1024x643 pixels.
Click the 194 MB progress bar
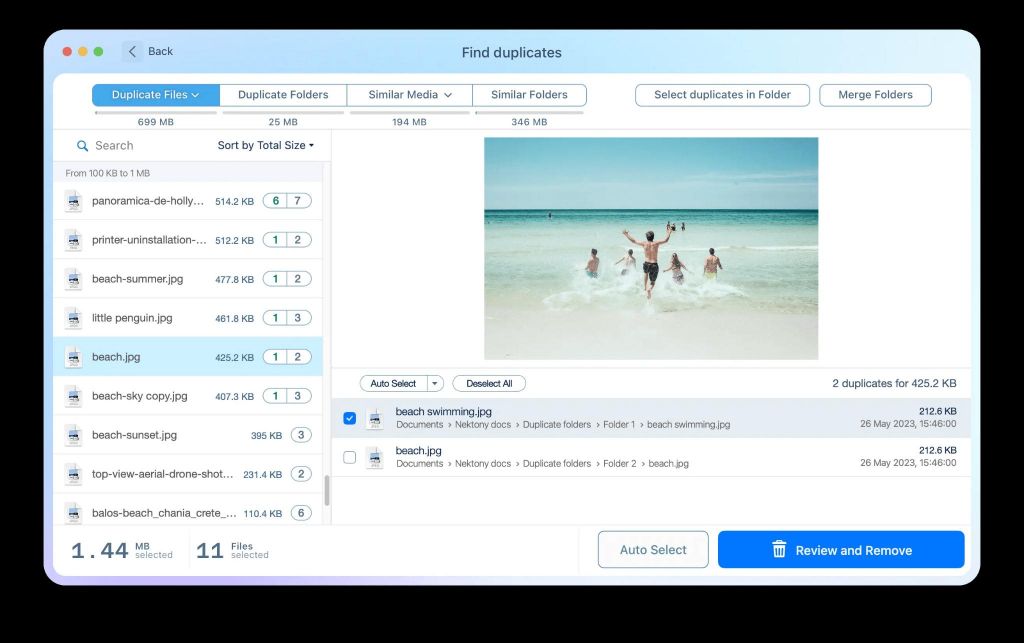point(409,113)
